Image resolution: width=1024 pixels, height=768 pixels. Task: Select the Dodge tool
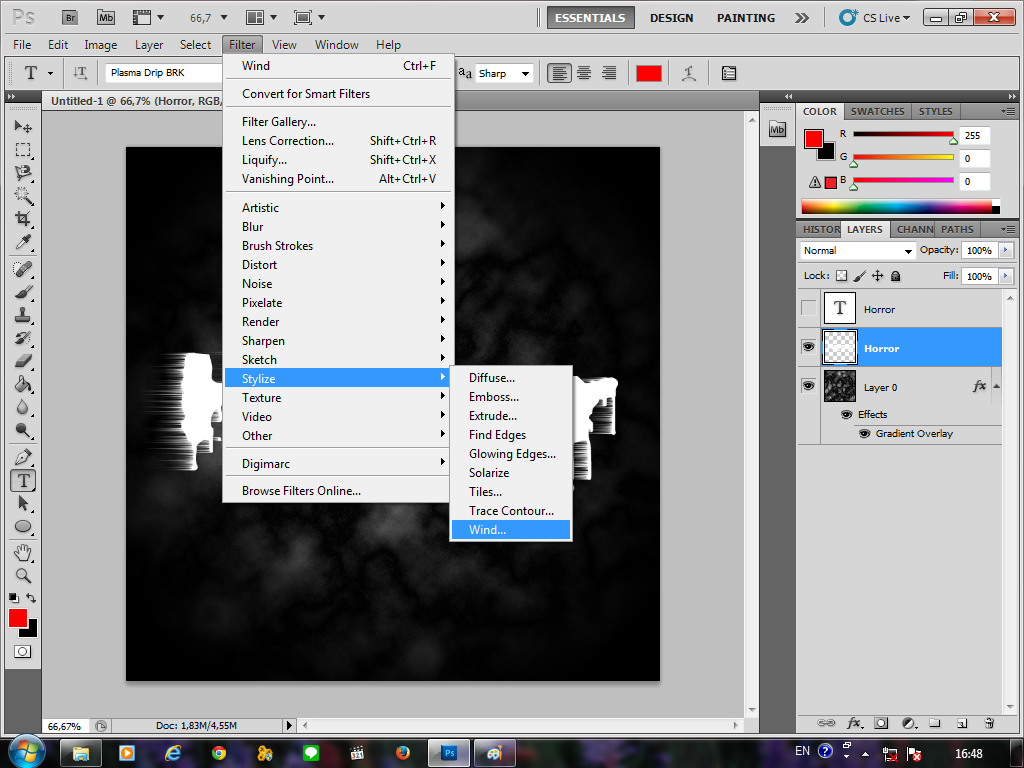point(23,430)
